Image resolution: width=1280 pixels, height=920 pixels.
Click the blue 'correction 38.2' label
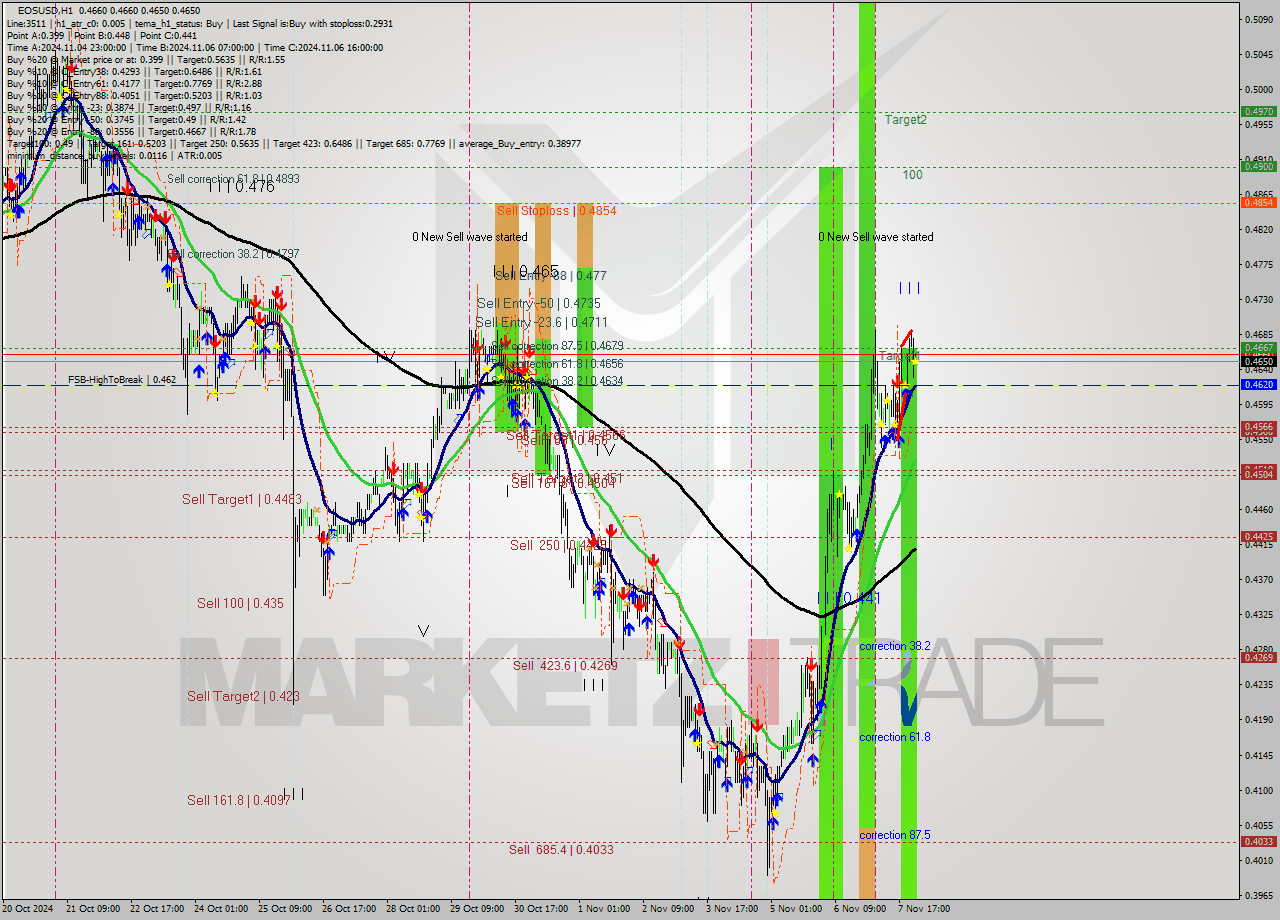[895, 646]
